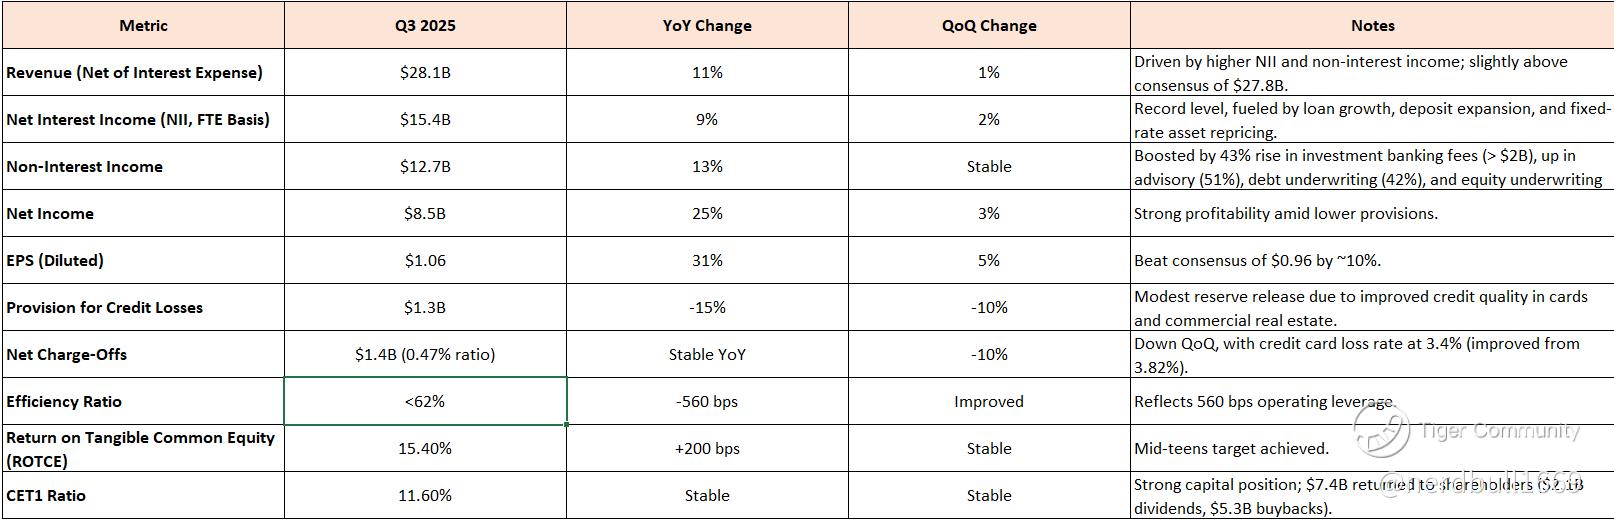
Task: Select the 'Beat consensus of $0.96' note cell
Action: (x=1372, y=261)
